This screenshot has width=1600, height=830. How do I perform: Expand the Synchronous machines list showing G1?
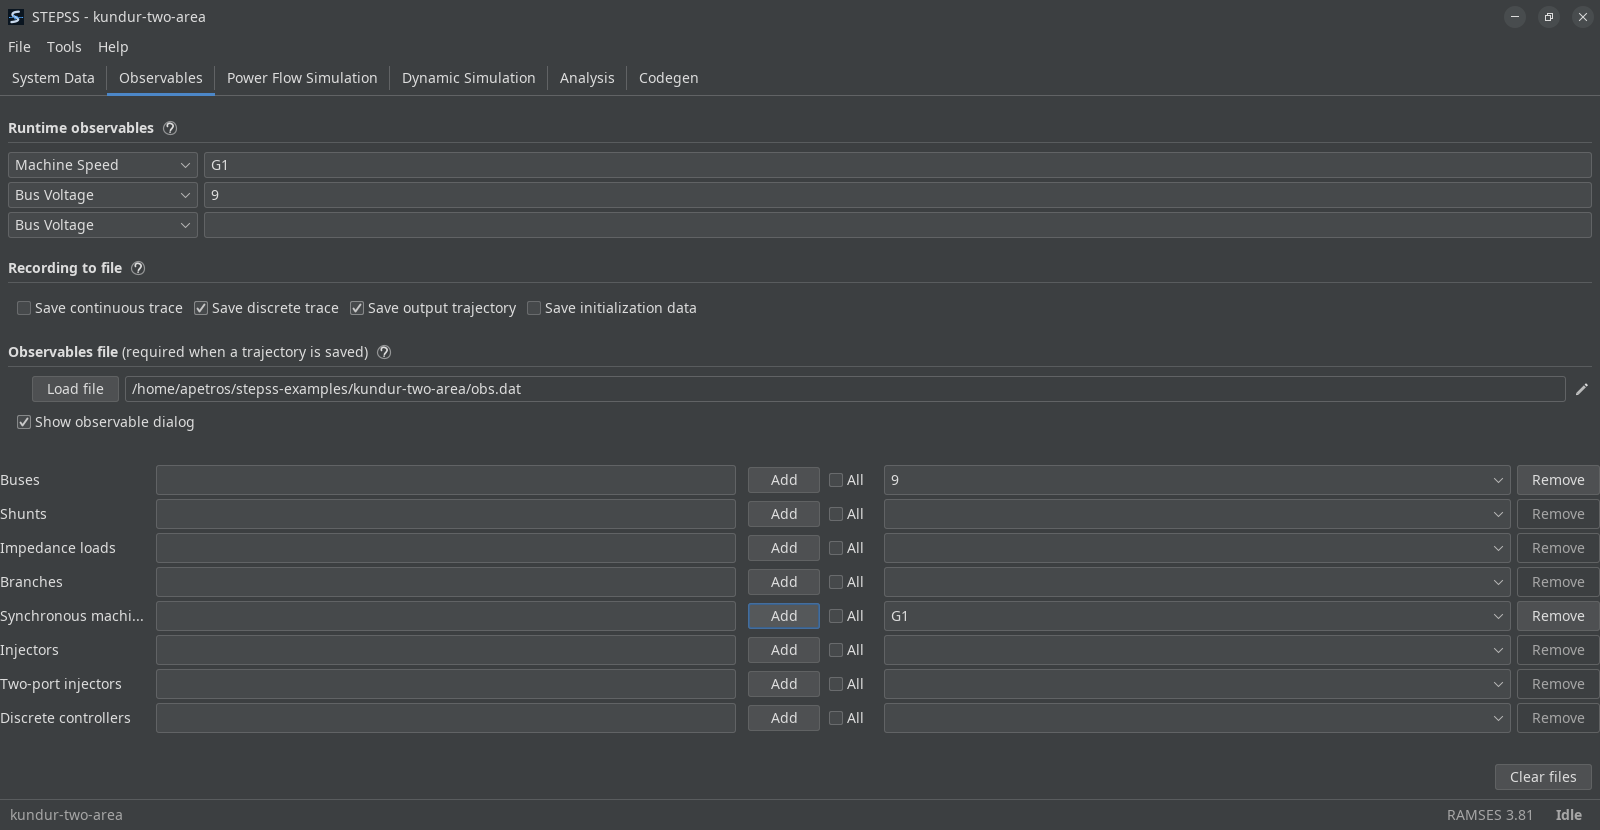point(1197,616)
